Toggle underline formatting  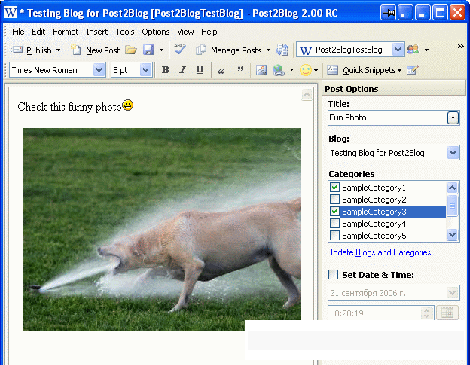[x=200, y=70]
